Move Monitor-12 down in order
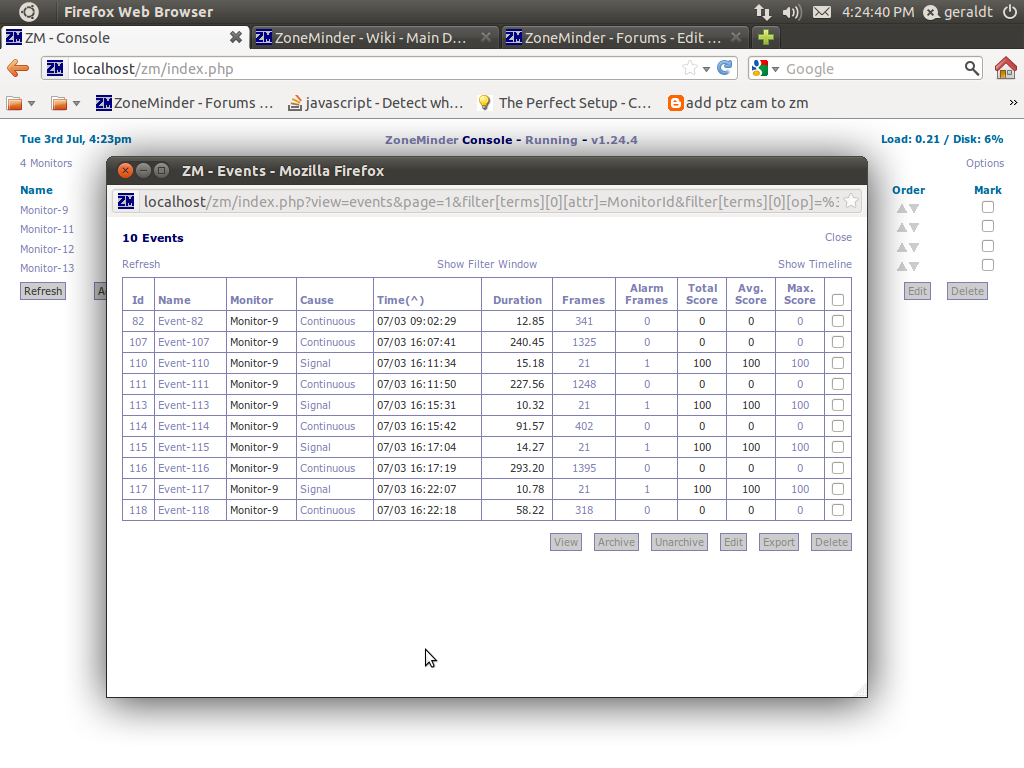 point(914,248)
